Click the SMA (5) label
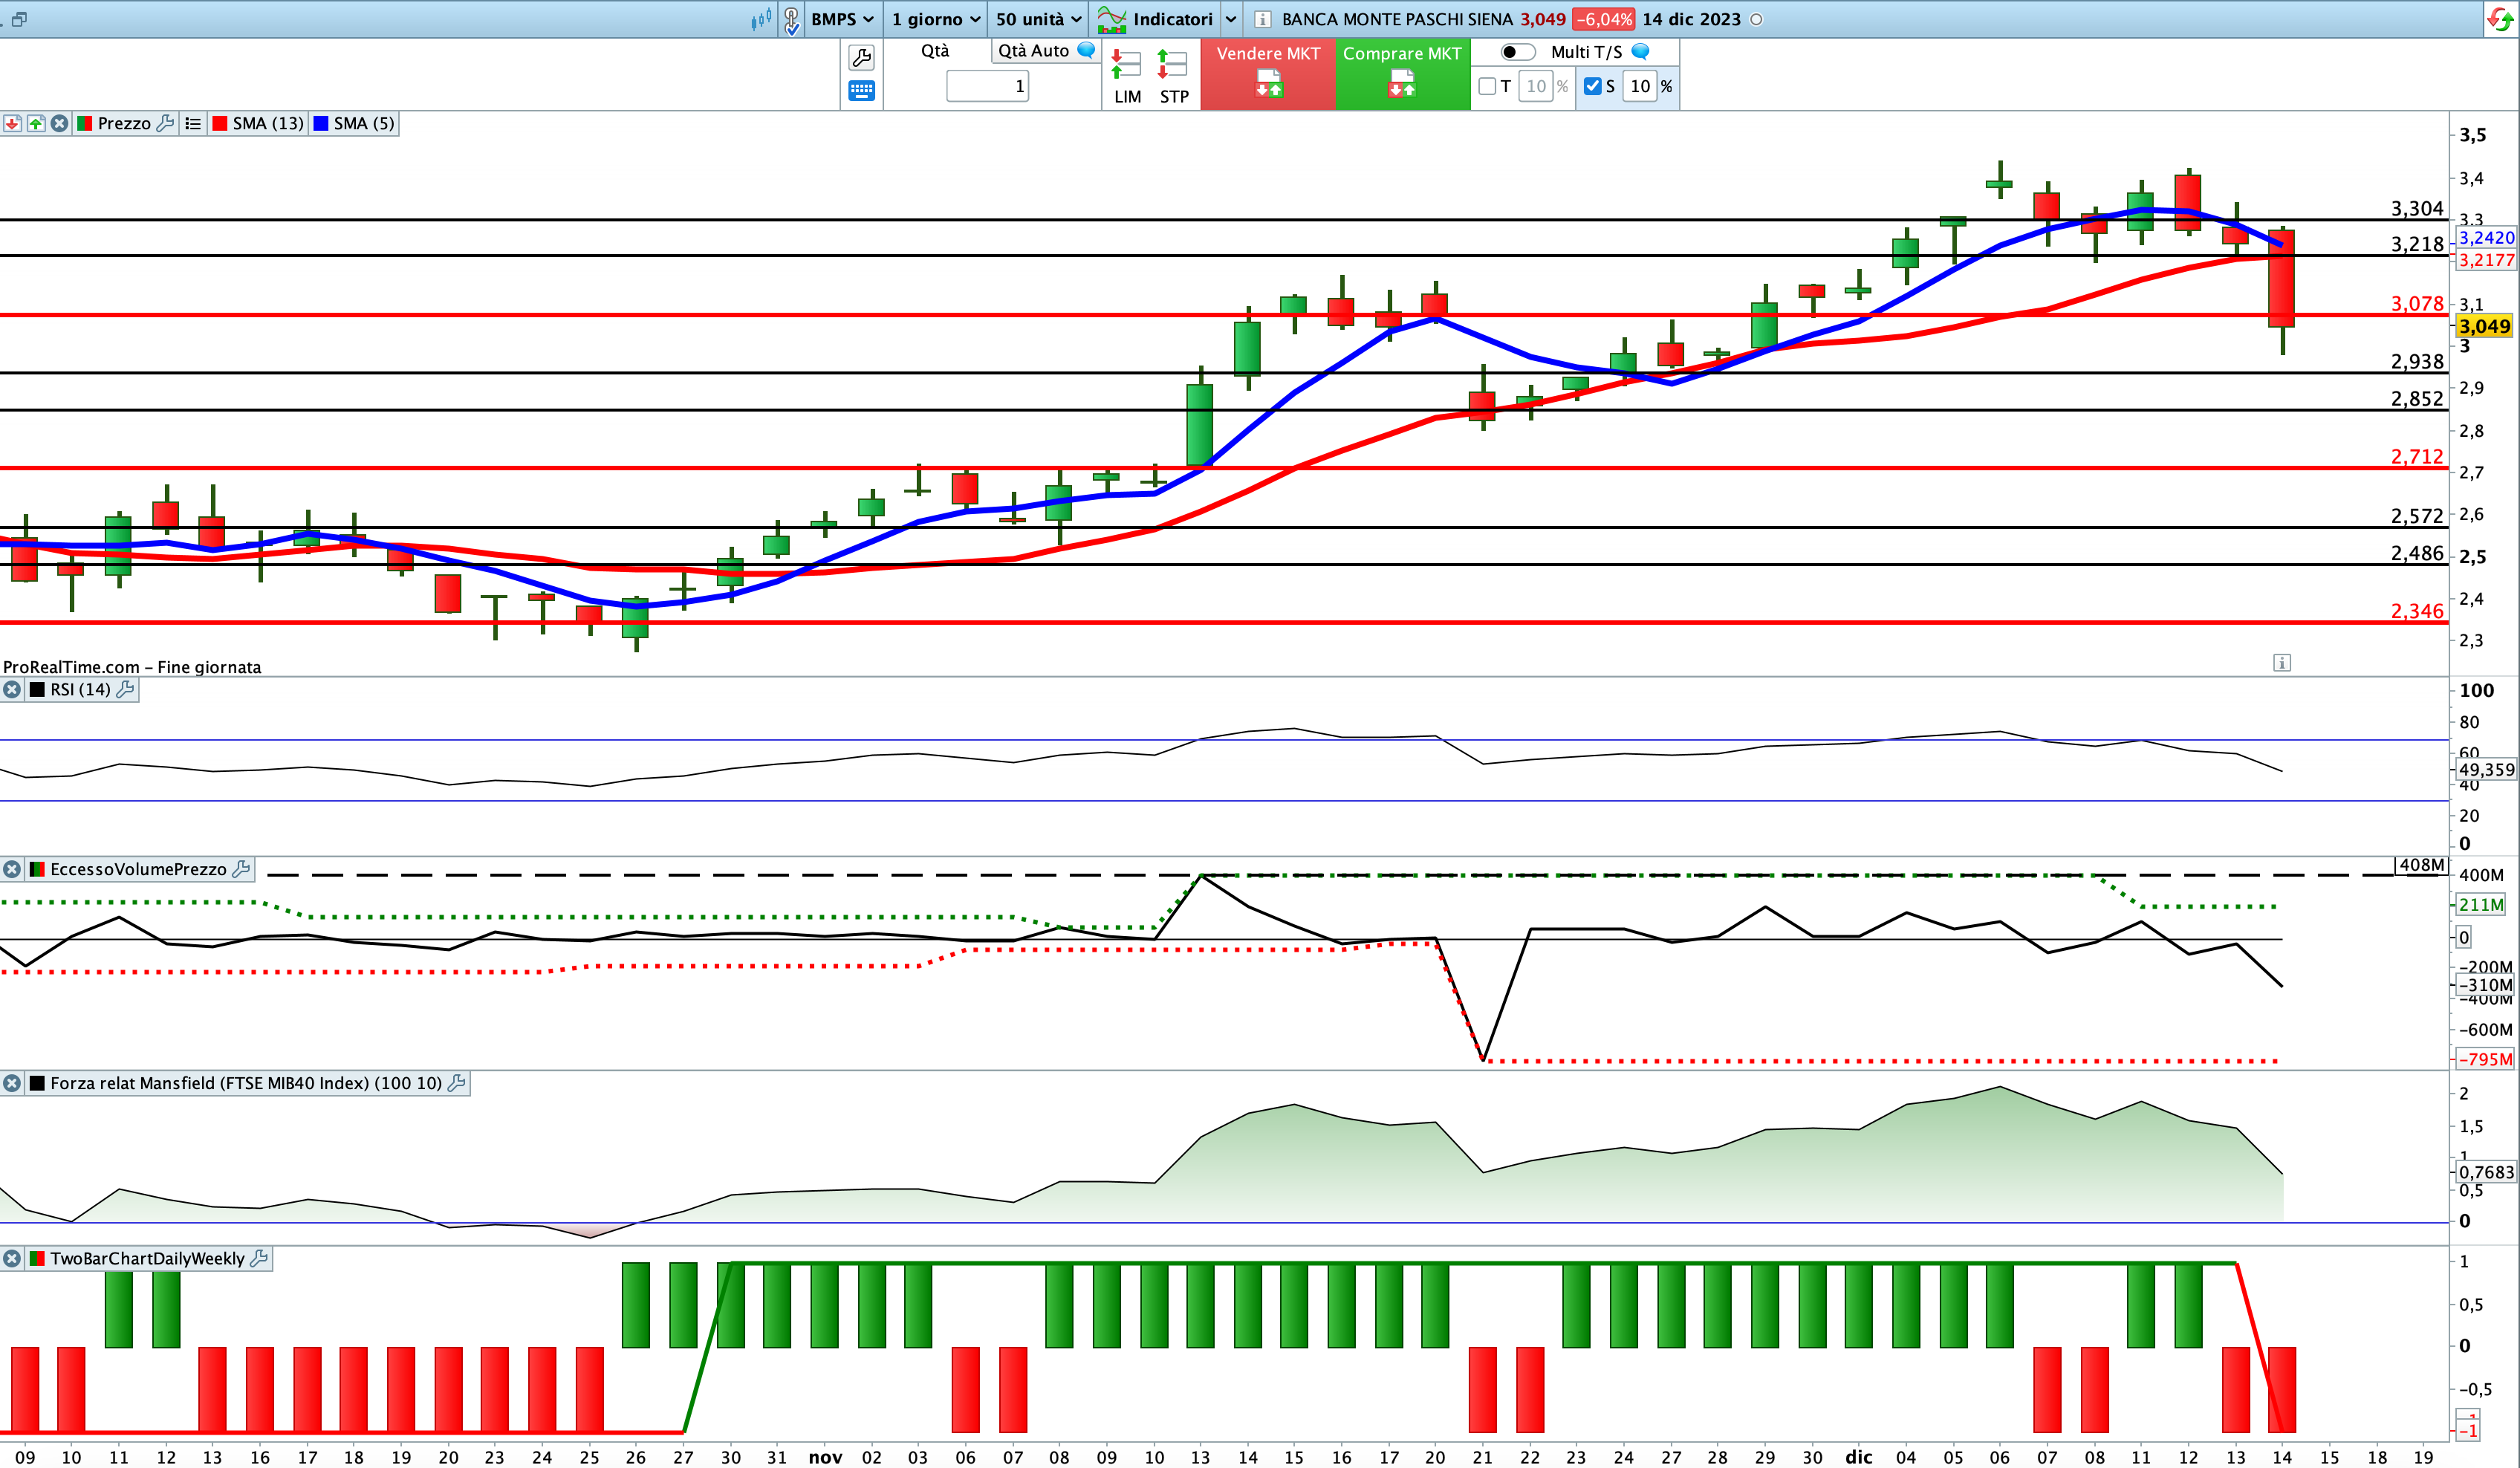This screenshot has height=1468, width=2520. click(x=364, y=123)
